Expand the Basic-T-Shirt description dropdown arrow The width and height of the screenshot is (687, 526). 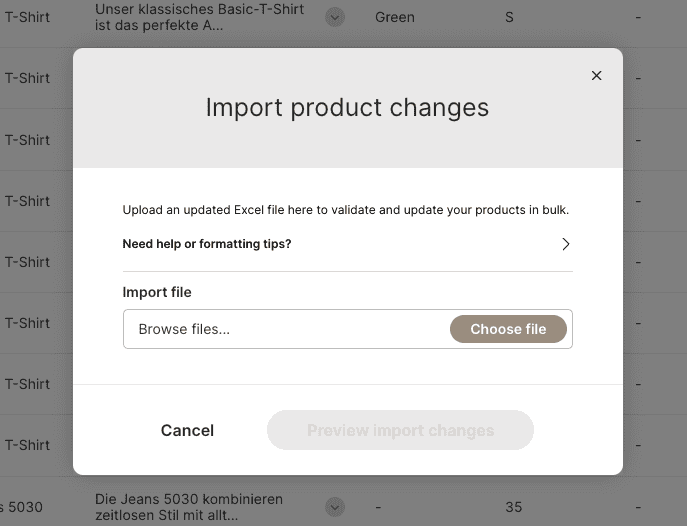click(x=335, y=16)
